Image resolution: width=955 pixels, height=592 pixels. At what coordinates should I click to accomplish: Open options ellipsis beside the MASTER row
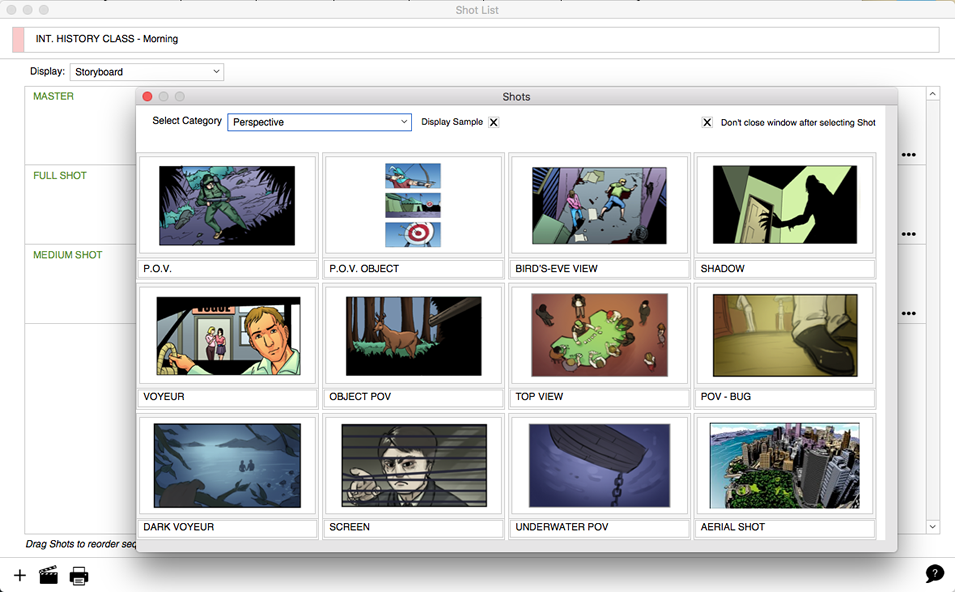tap(910, 155)
